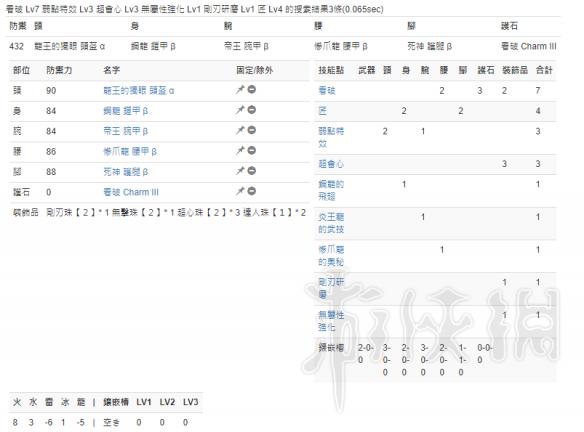The height and width of the screenshot is (432, 584).
Task: Pin the 鋼龍 body armor β row
Action: 239,110
